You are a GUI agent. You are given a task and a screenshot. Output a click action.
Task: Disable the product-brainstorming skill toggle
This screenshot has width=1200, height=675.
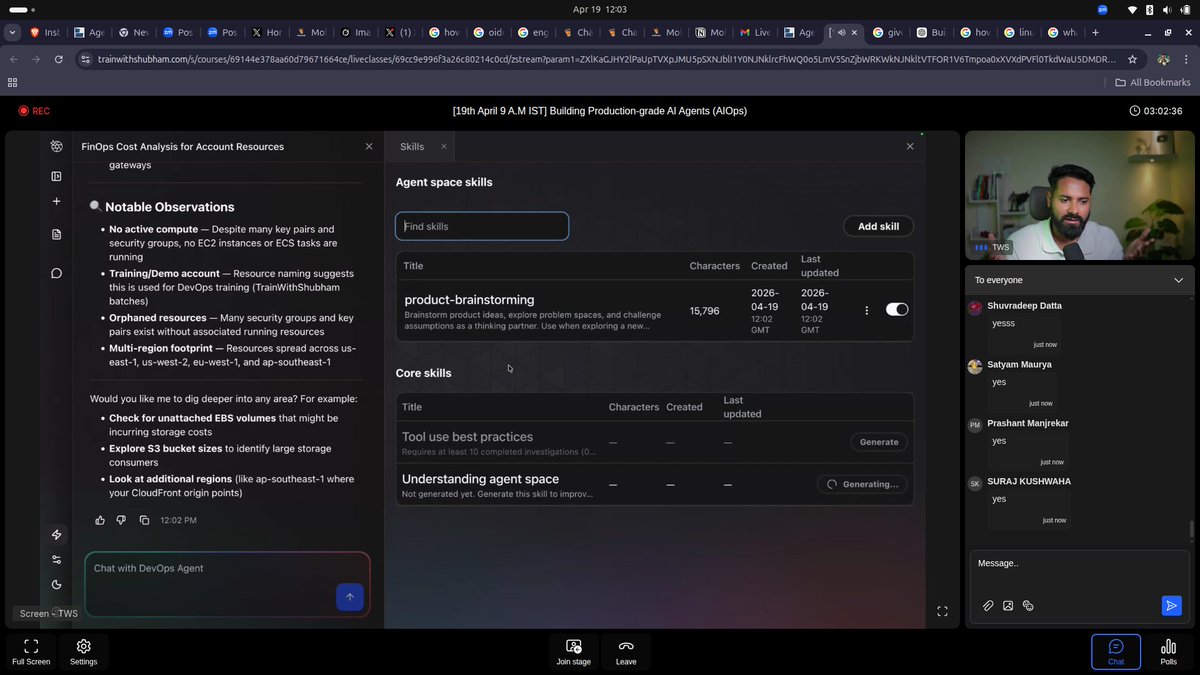coord(897,310)
